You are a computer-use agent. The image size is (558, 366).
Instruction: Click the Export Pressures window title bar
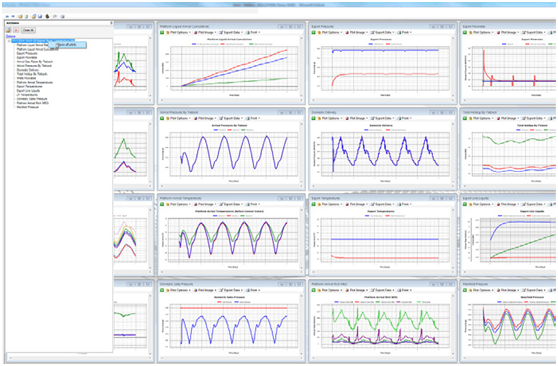(x=383, y=26)
